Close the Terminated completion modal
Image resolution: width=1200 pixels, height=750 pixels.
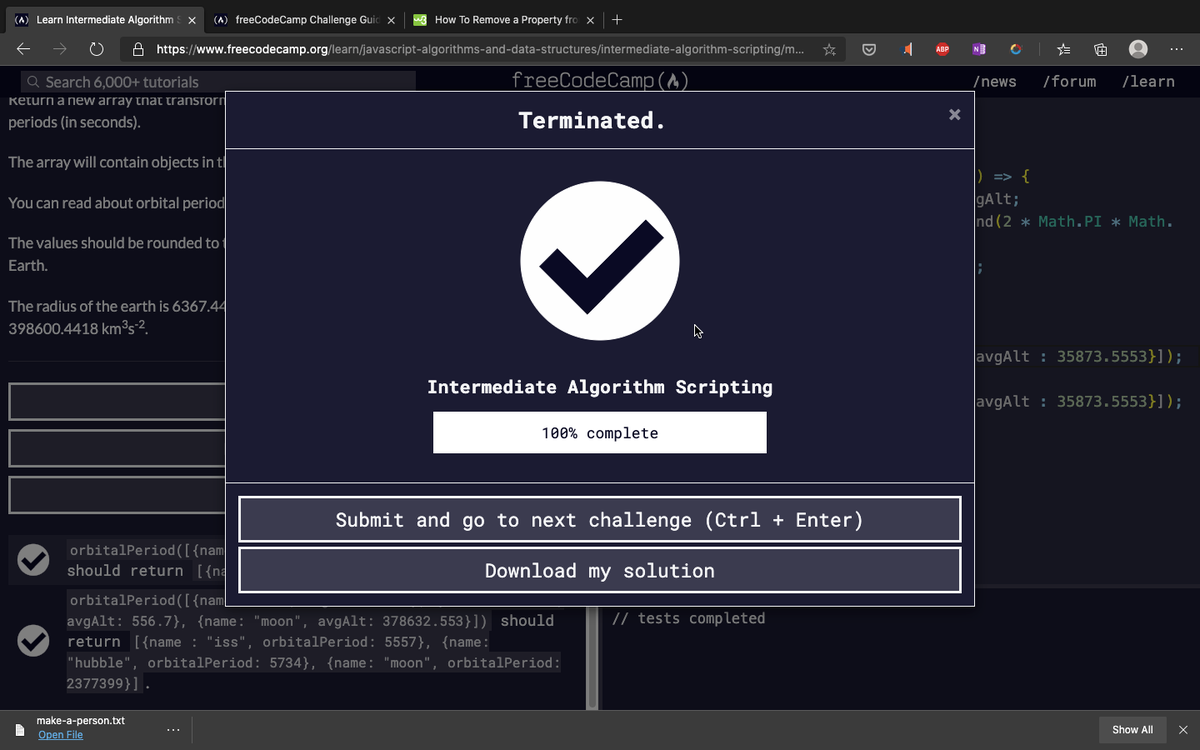tap(954, 115)
